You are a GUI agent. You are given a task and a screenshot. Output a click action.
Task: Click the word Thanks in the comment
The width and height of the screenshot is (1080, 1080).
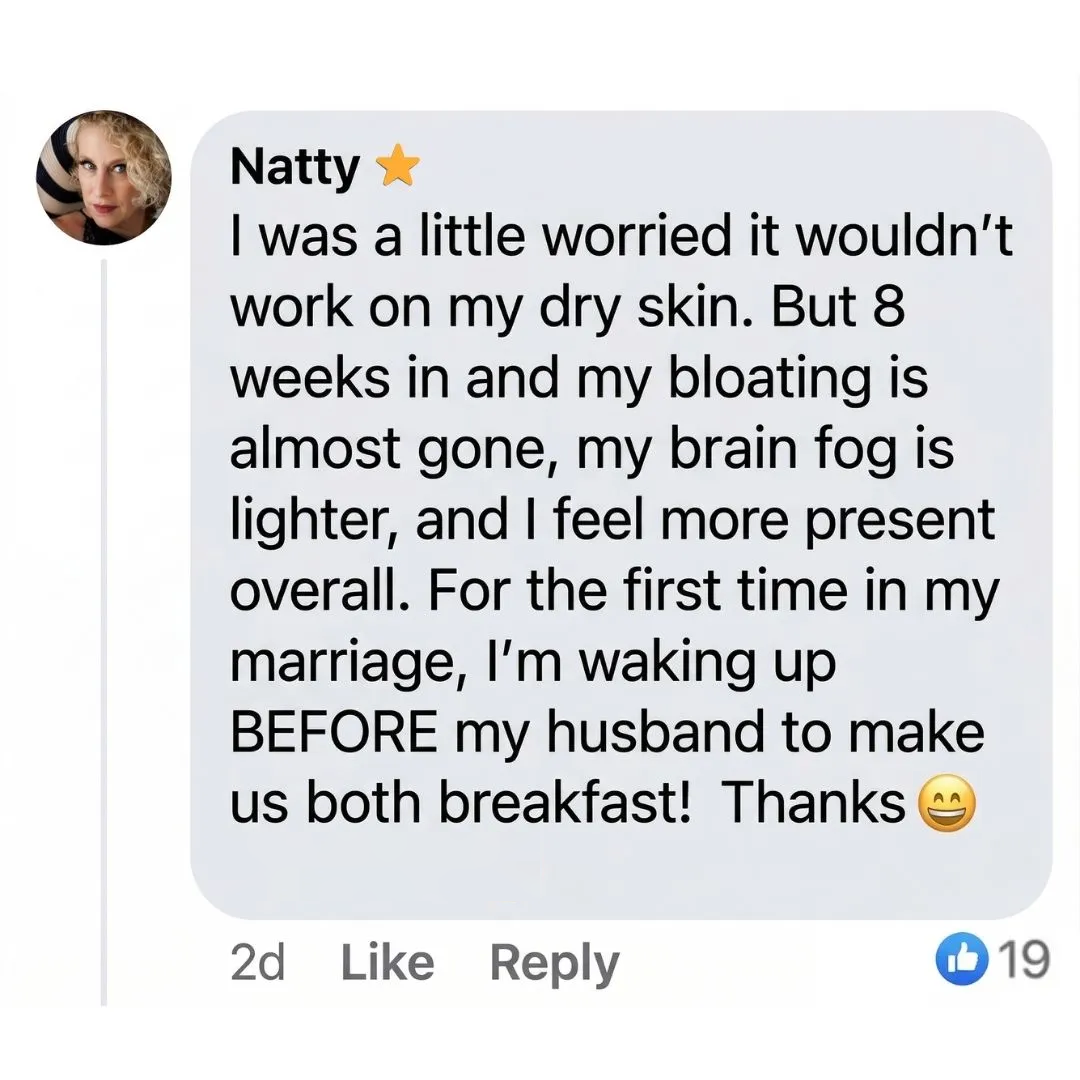pyautogui.click(x=813, y=802)
